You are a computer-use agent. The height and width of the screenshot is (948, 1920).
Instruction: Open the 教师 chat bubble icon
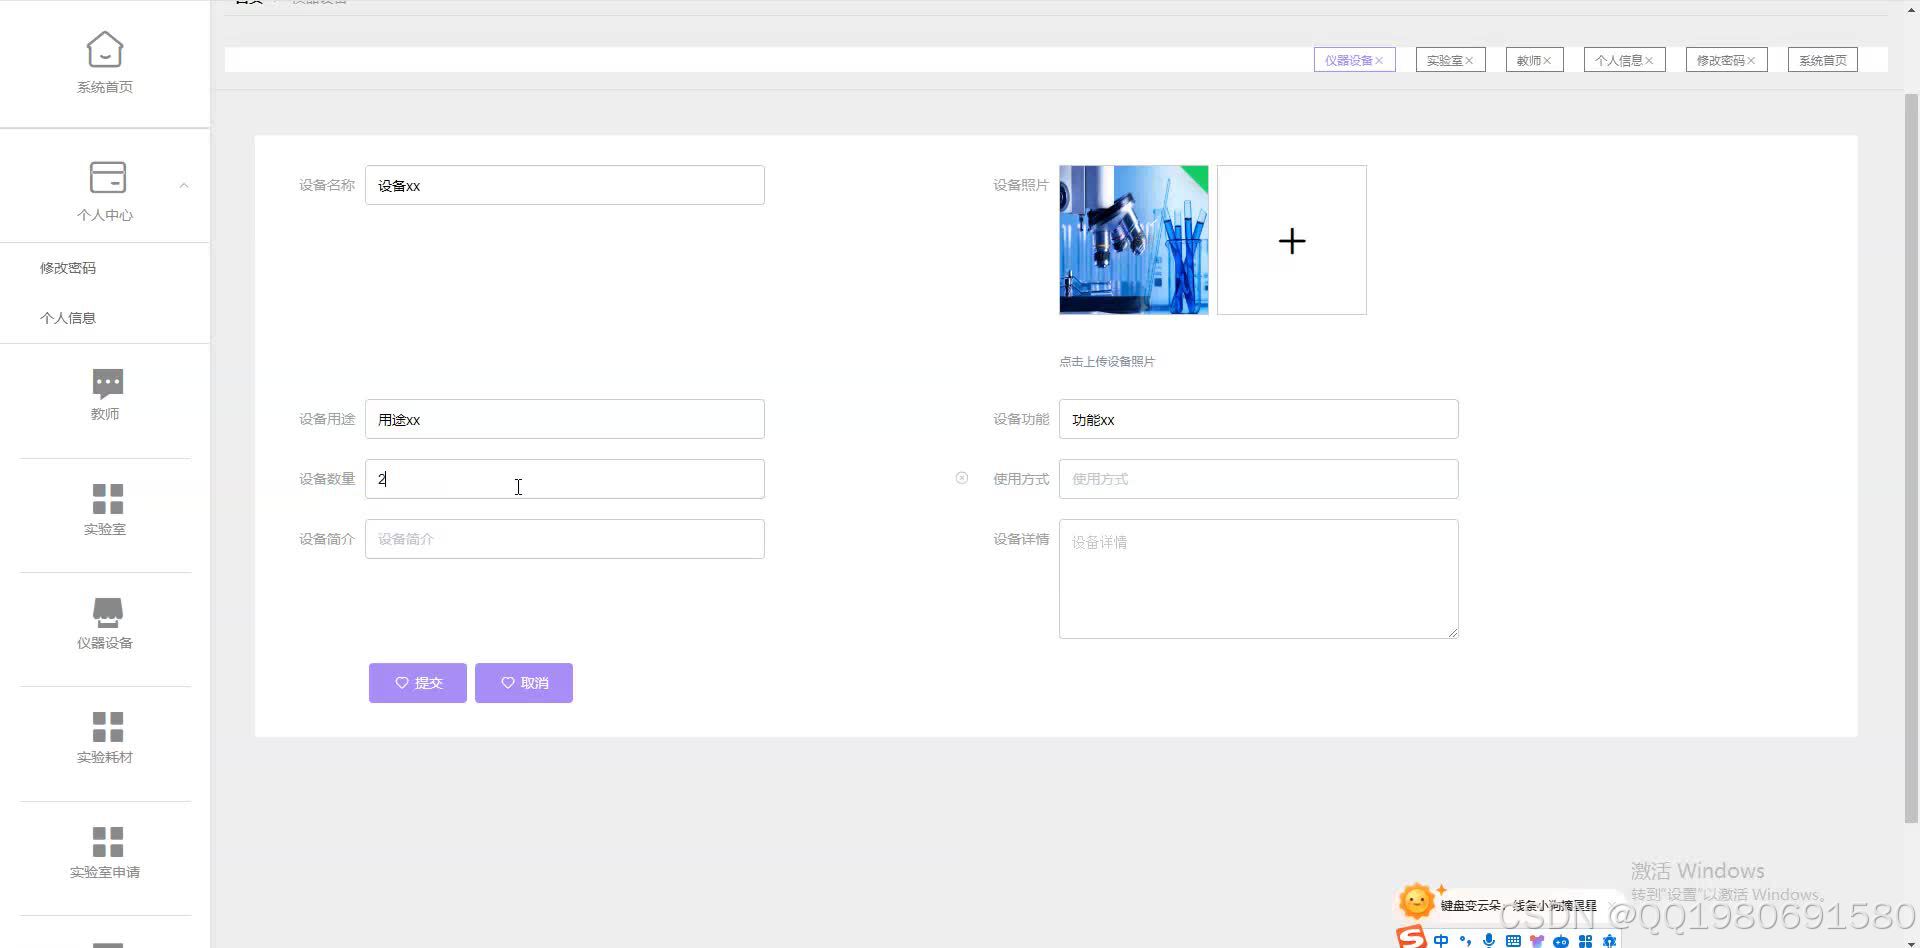point(107,384)
